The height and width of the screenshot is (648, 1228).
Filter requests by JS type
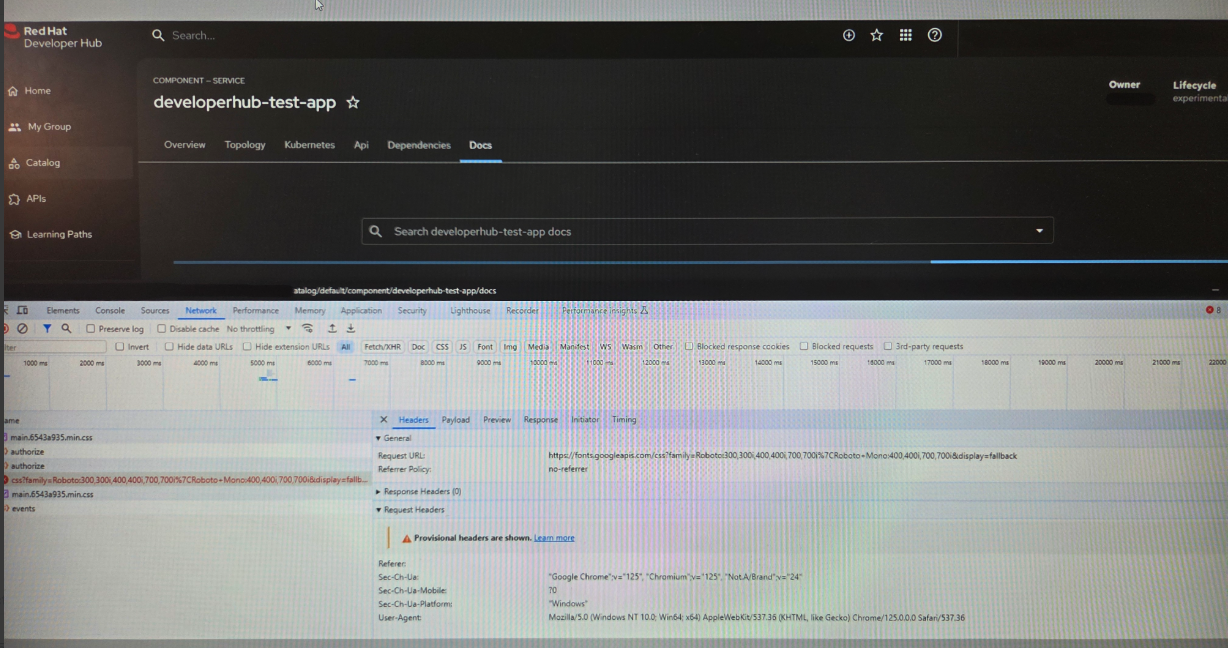(x=463, y=347)
